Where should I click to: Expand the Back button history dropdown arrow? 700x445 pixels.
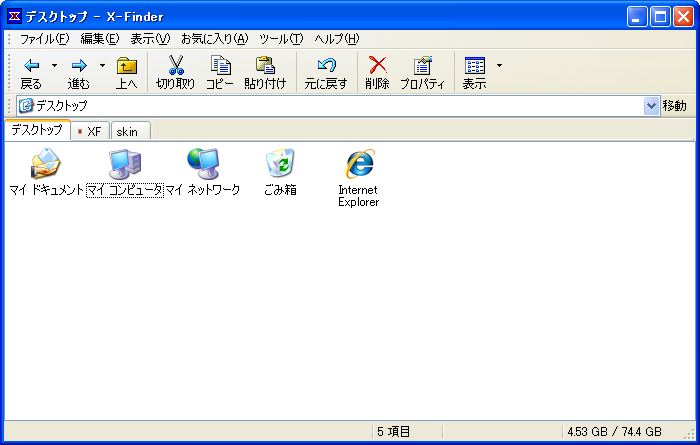[x=54, y=66]
